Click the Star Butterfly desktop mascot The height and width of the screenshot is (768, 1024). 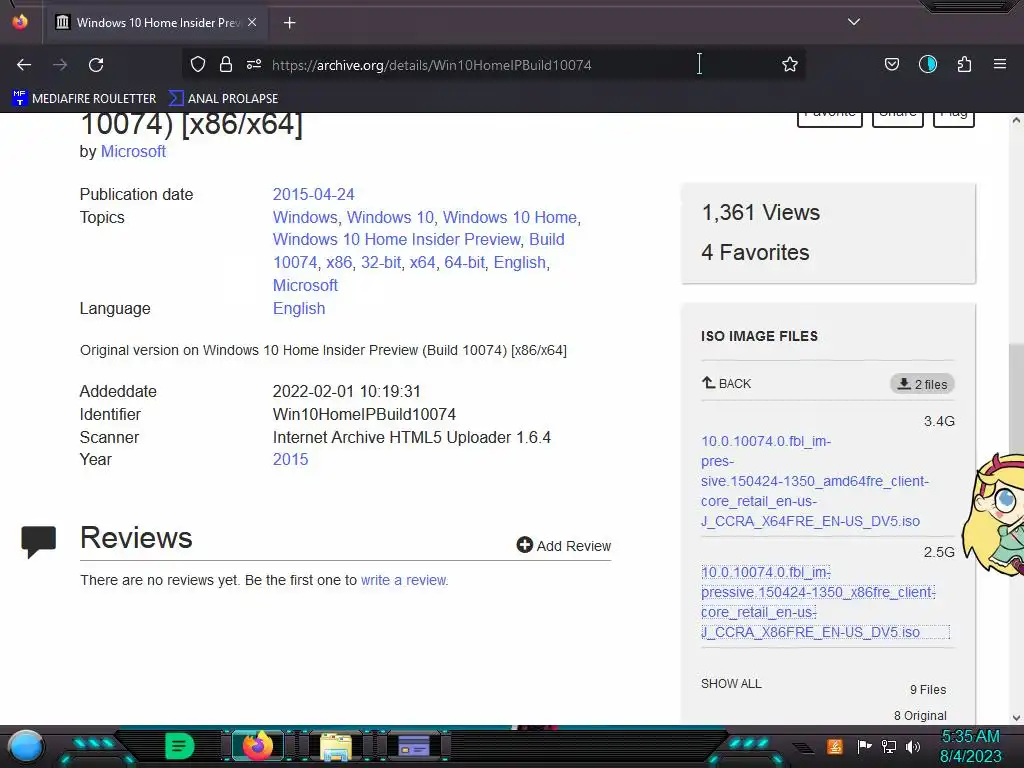[x=995, y=514]
